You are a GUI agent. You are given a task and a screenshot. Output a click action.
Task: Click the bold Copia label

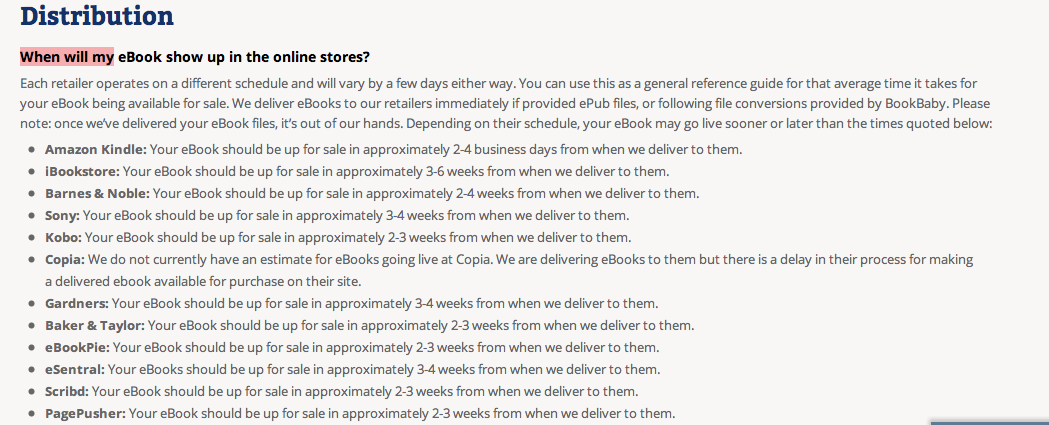(x=65, y=259)
